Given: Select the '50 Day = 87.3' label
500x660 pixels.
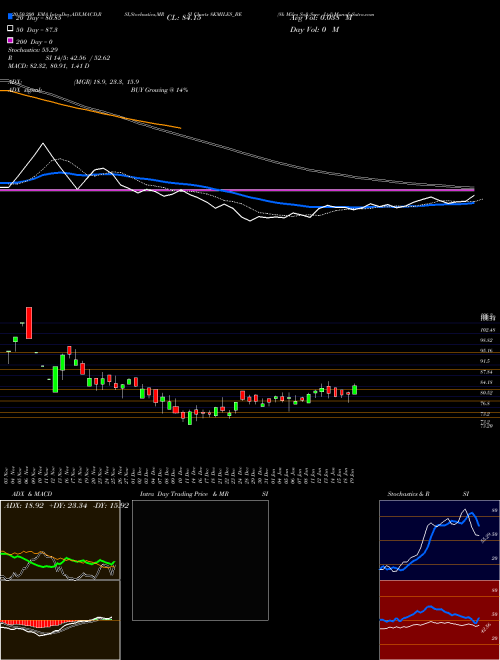Looking at the screenshot, I should 37,29.
